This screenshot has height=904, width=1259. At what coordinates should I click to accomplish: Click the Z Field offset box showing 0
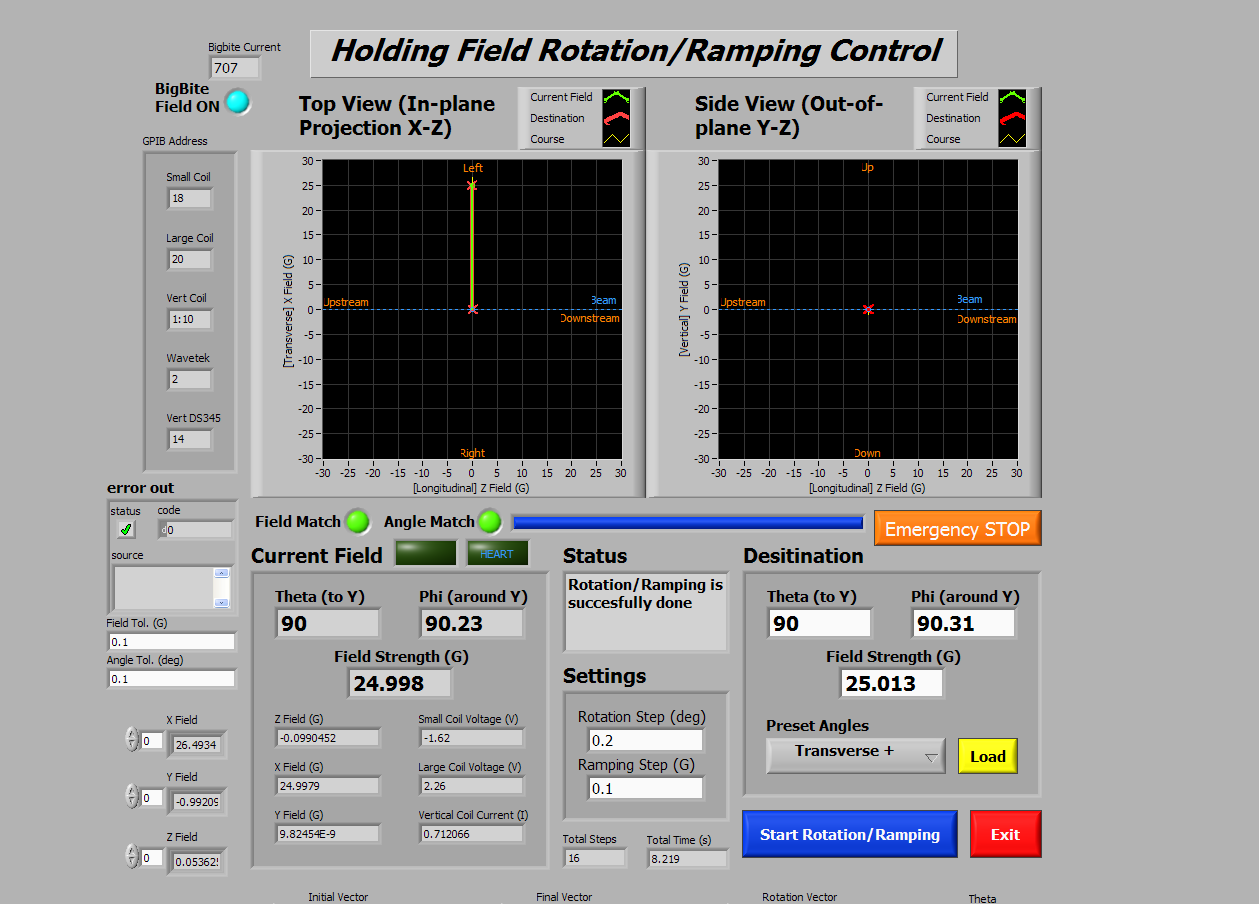[x=151, y=858]
